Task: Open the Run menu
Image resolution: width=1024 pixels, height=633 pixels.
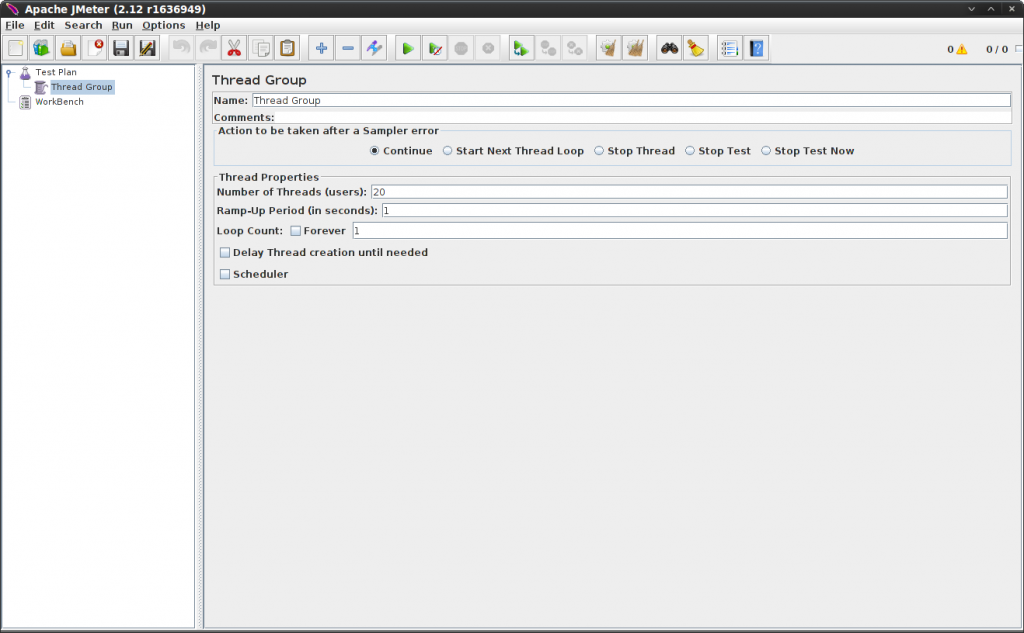Action: coord(122,24)
